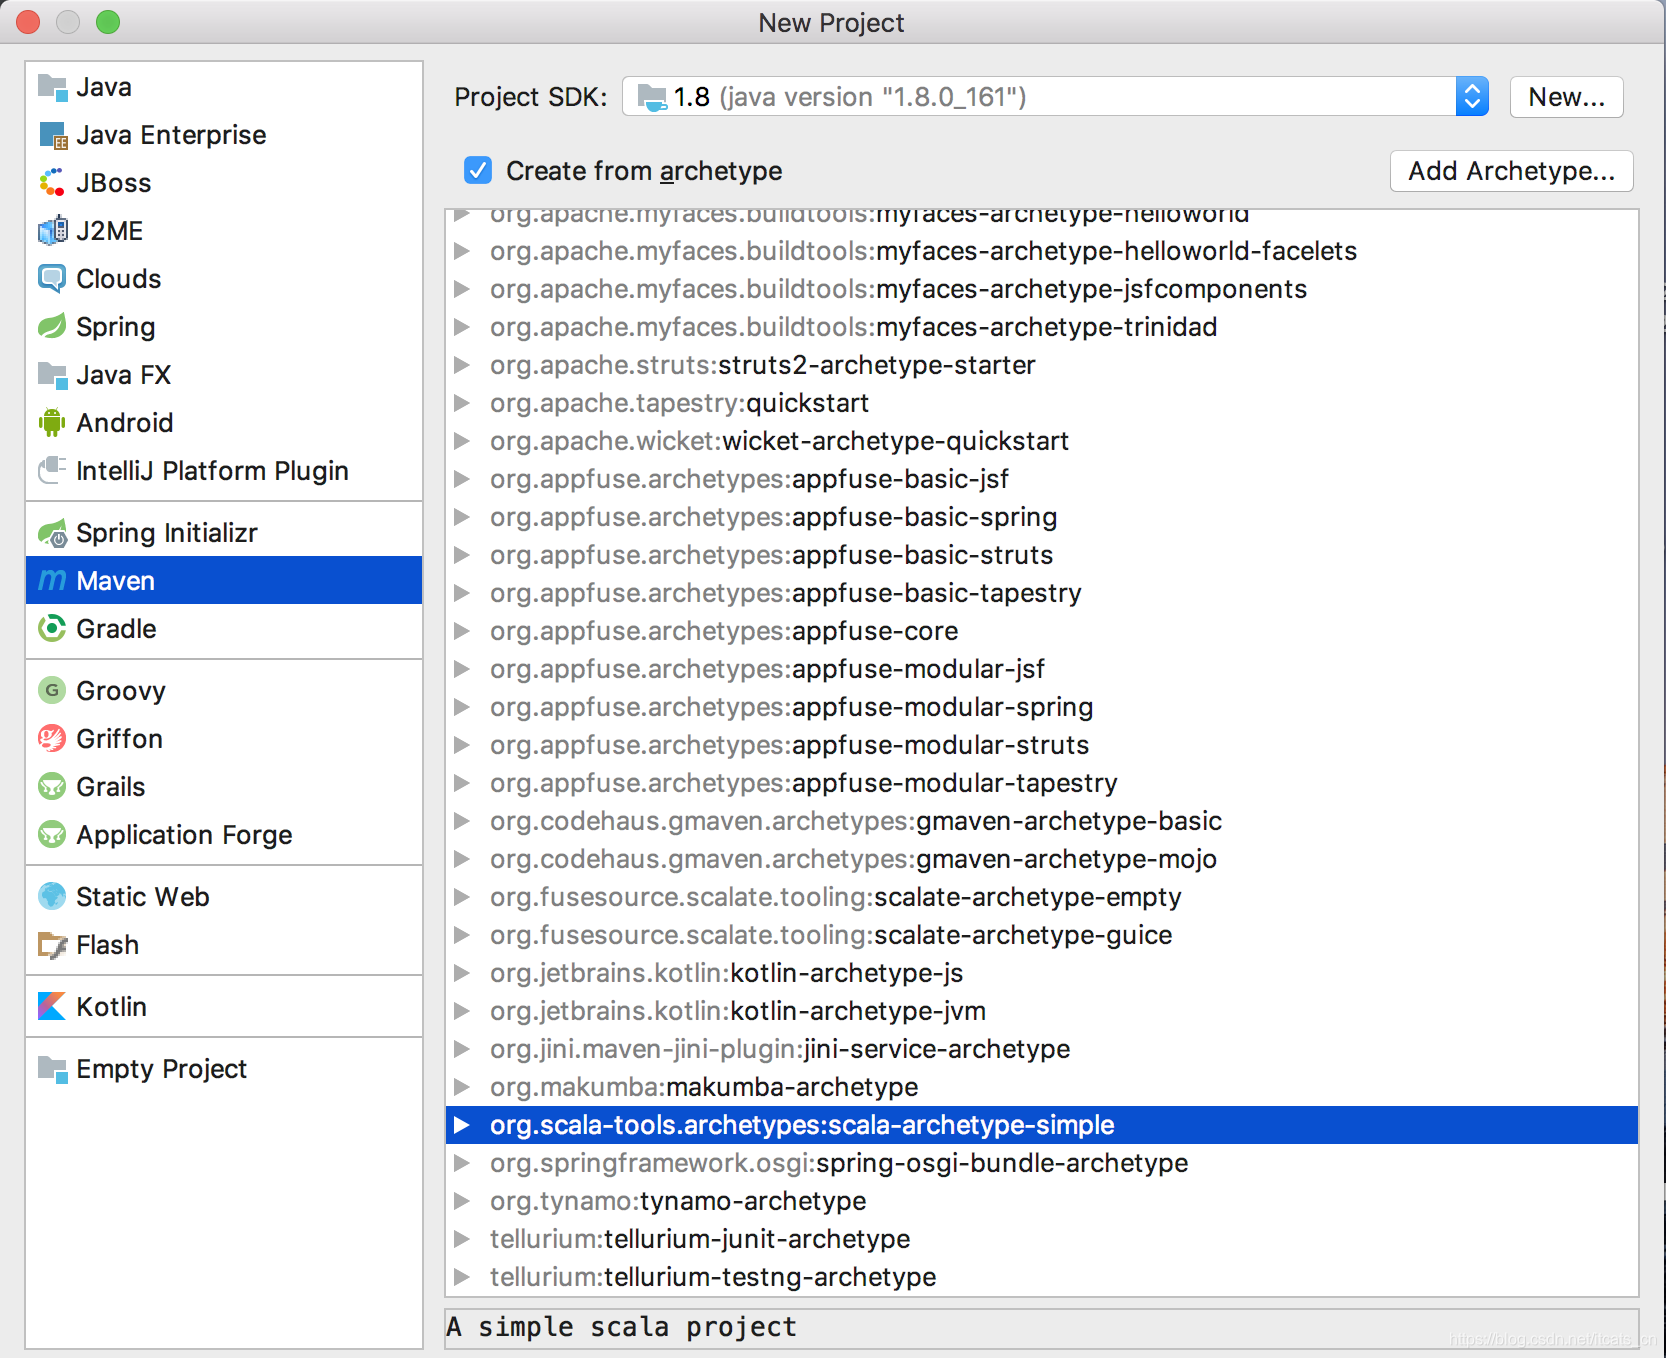Select appfuse-modular-struts archetype
1666x1358 pixels.
pos(789,745)
